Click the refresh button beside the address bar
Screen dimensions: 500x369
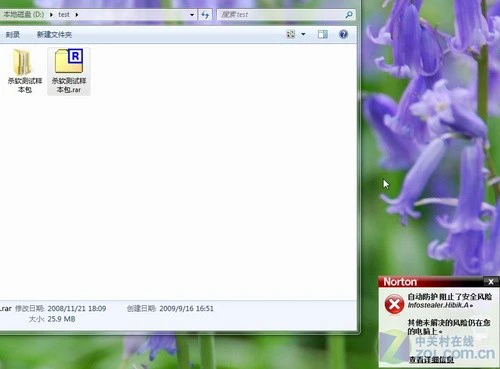205,15
